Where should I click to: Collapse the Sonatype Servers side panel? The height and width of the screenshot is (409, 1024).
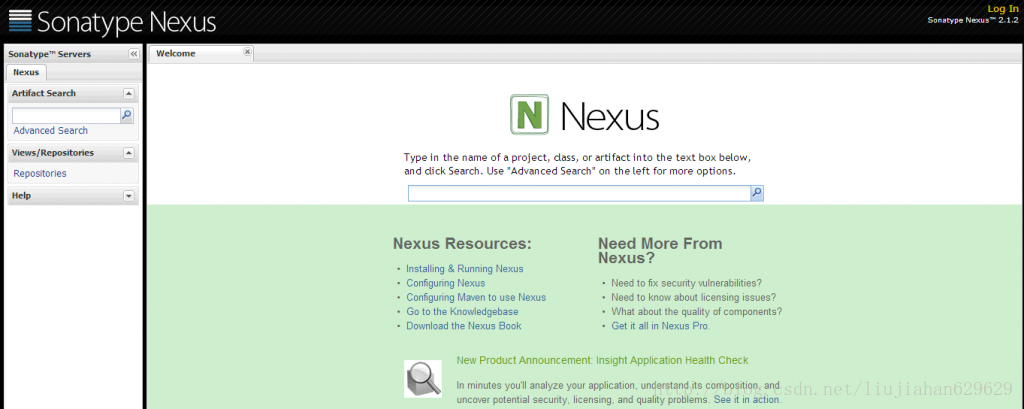(x=133, y=54)
